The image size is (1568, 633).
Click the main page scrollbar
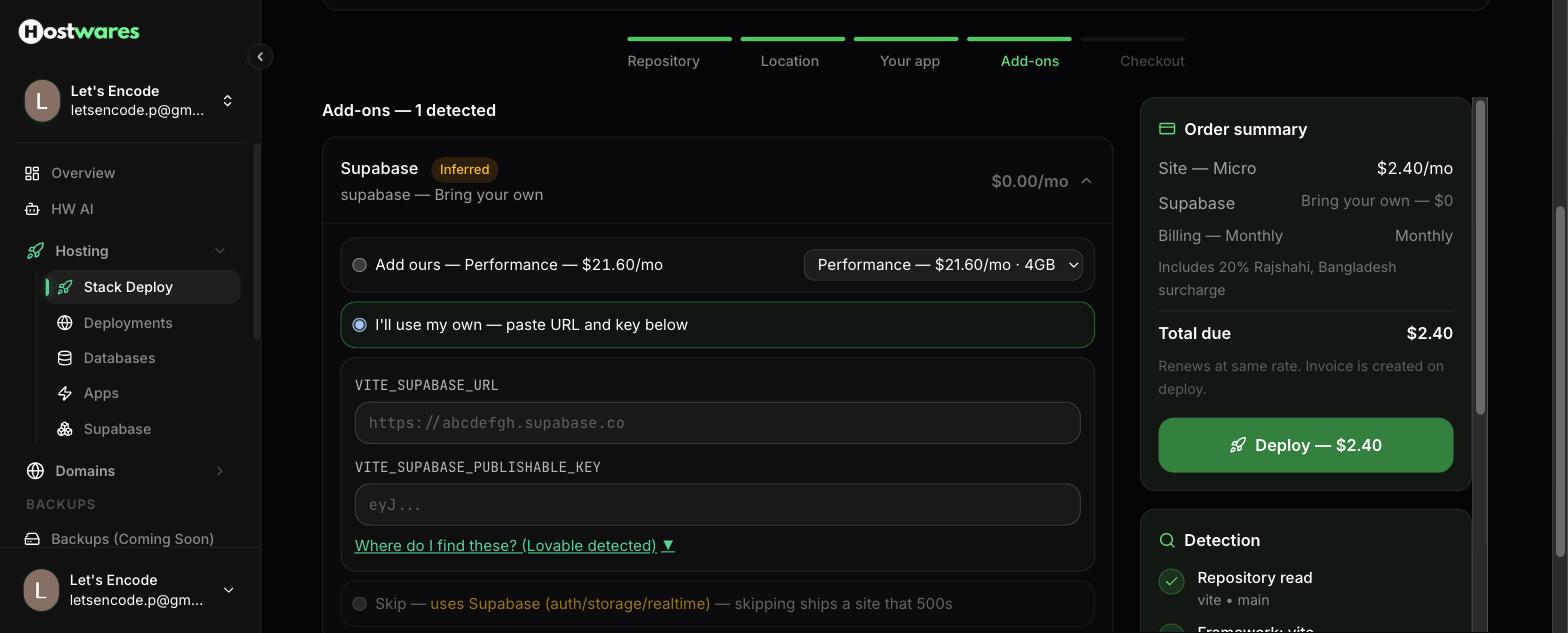click(1560, 382)
